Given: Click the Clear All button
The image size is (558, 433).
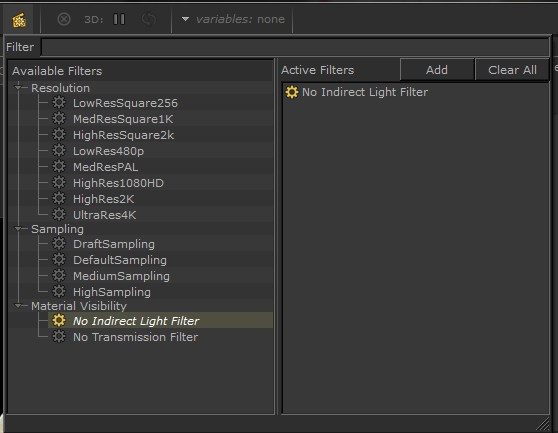Looking at the screenshot, I should pyautogui.click(x=512, y=70).
